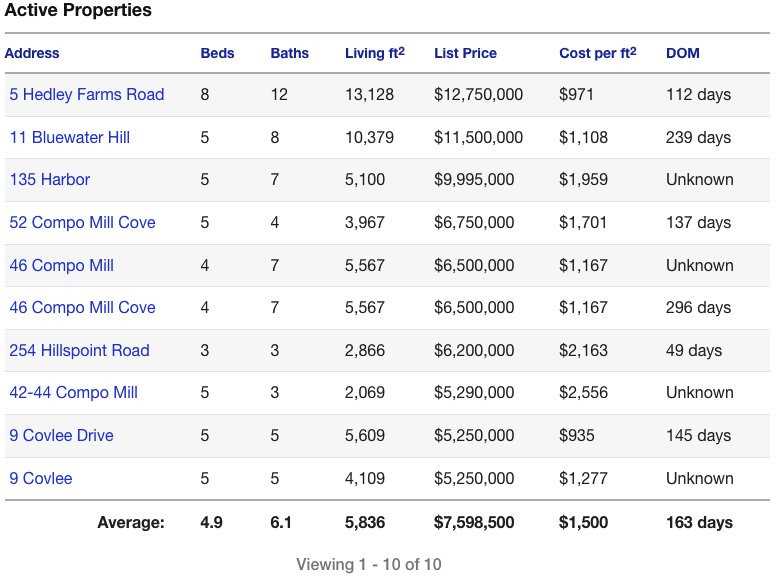Sort table by Address column header
779x577 pixels.
[32, 53]
